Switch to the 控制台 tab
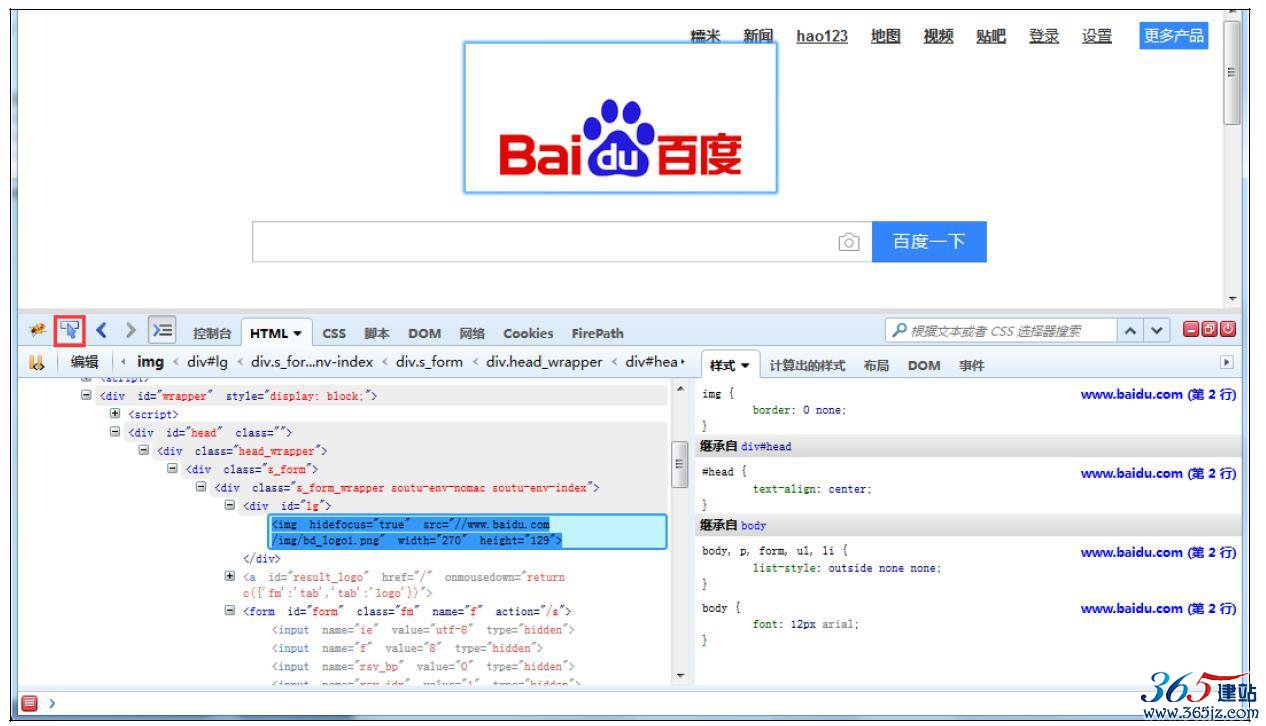Screen dimensions: 1266x726 212,333
